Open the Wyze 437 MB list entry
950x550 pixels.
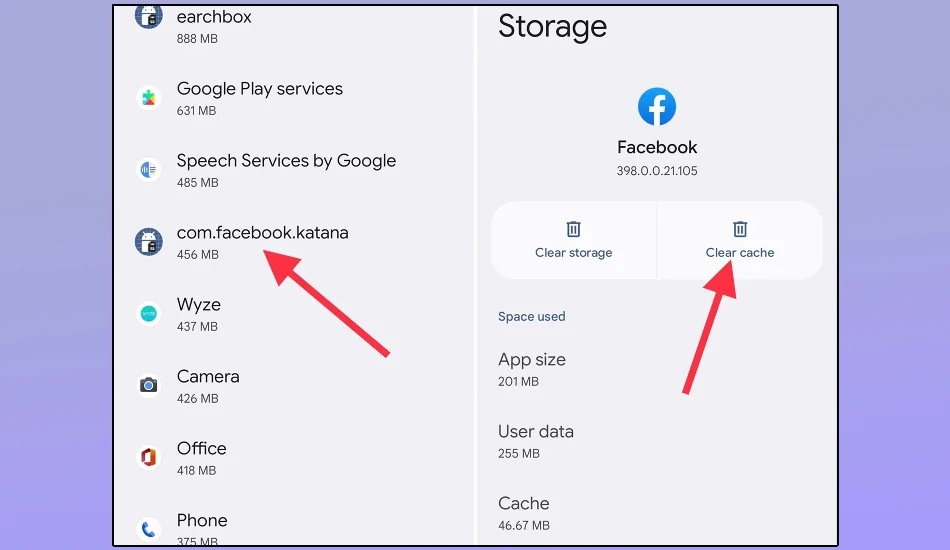click(x=294, y=314)
